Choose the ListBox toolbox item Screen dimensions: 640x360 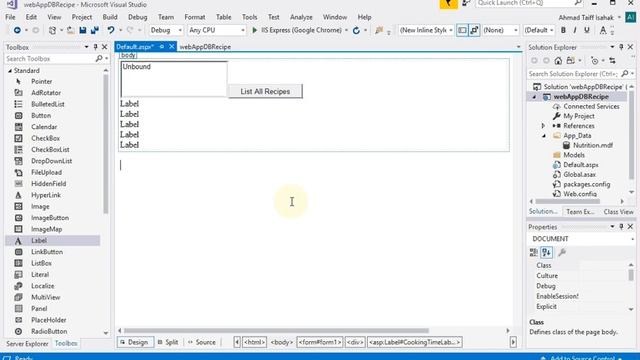pyautogui.click(x=41, y=263)
